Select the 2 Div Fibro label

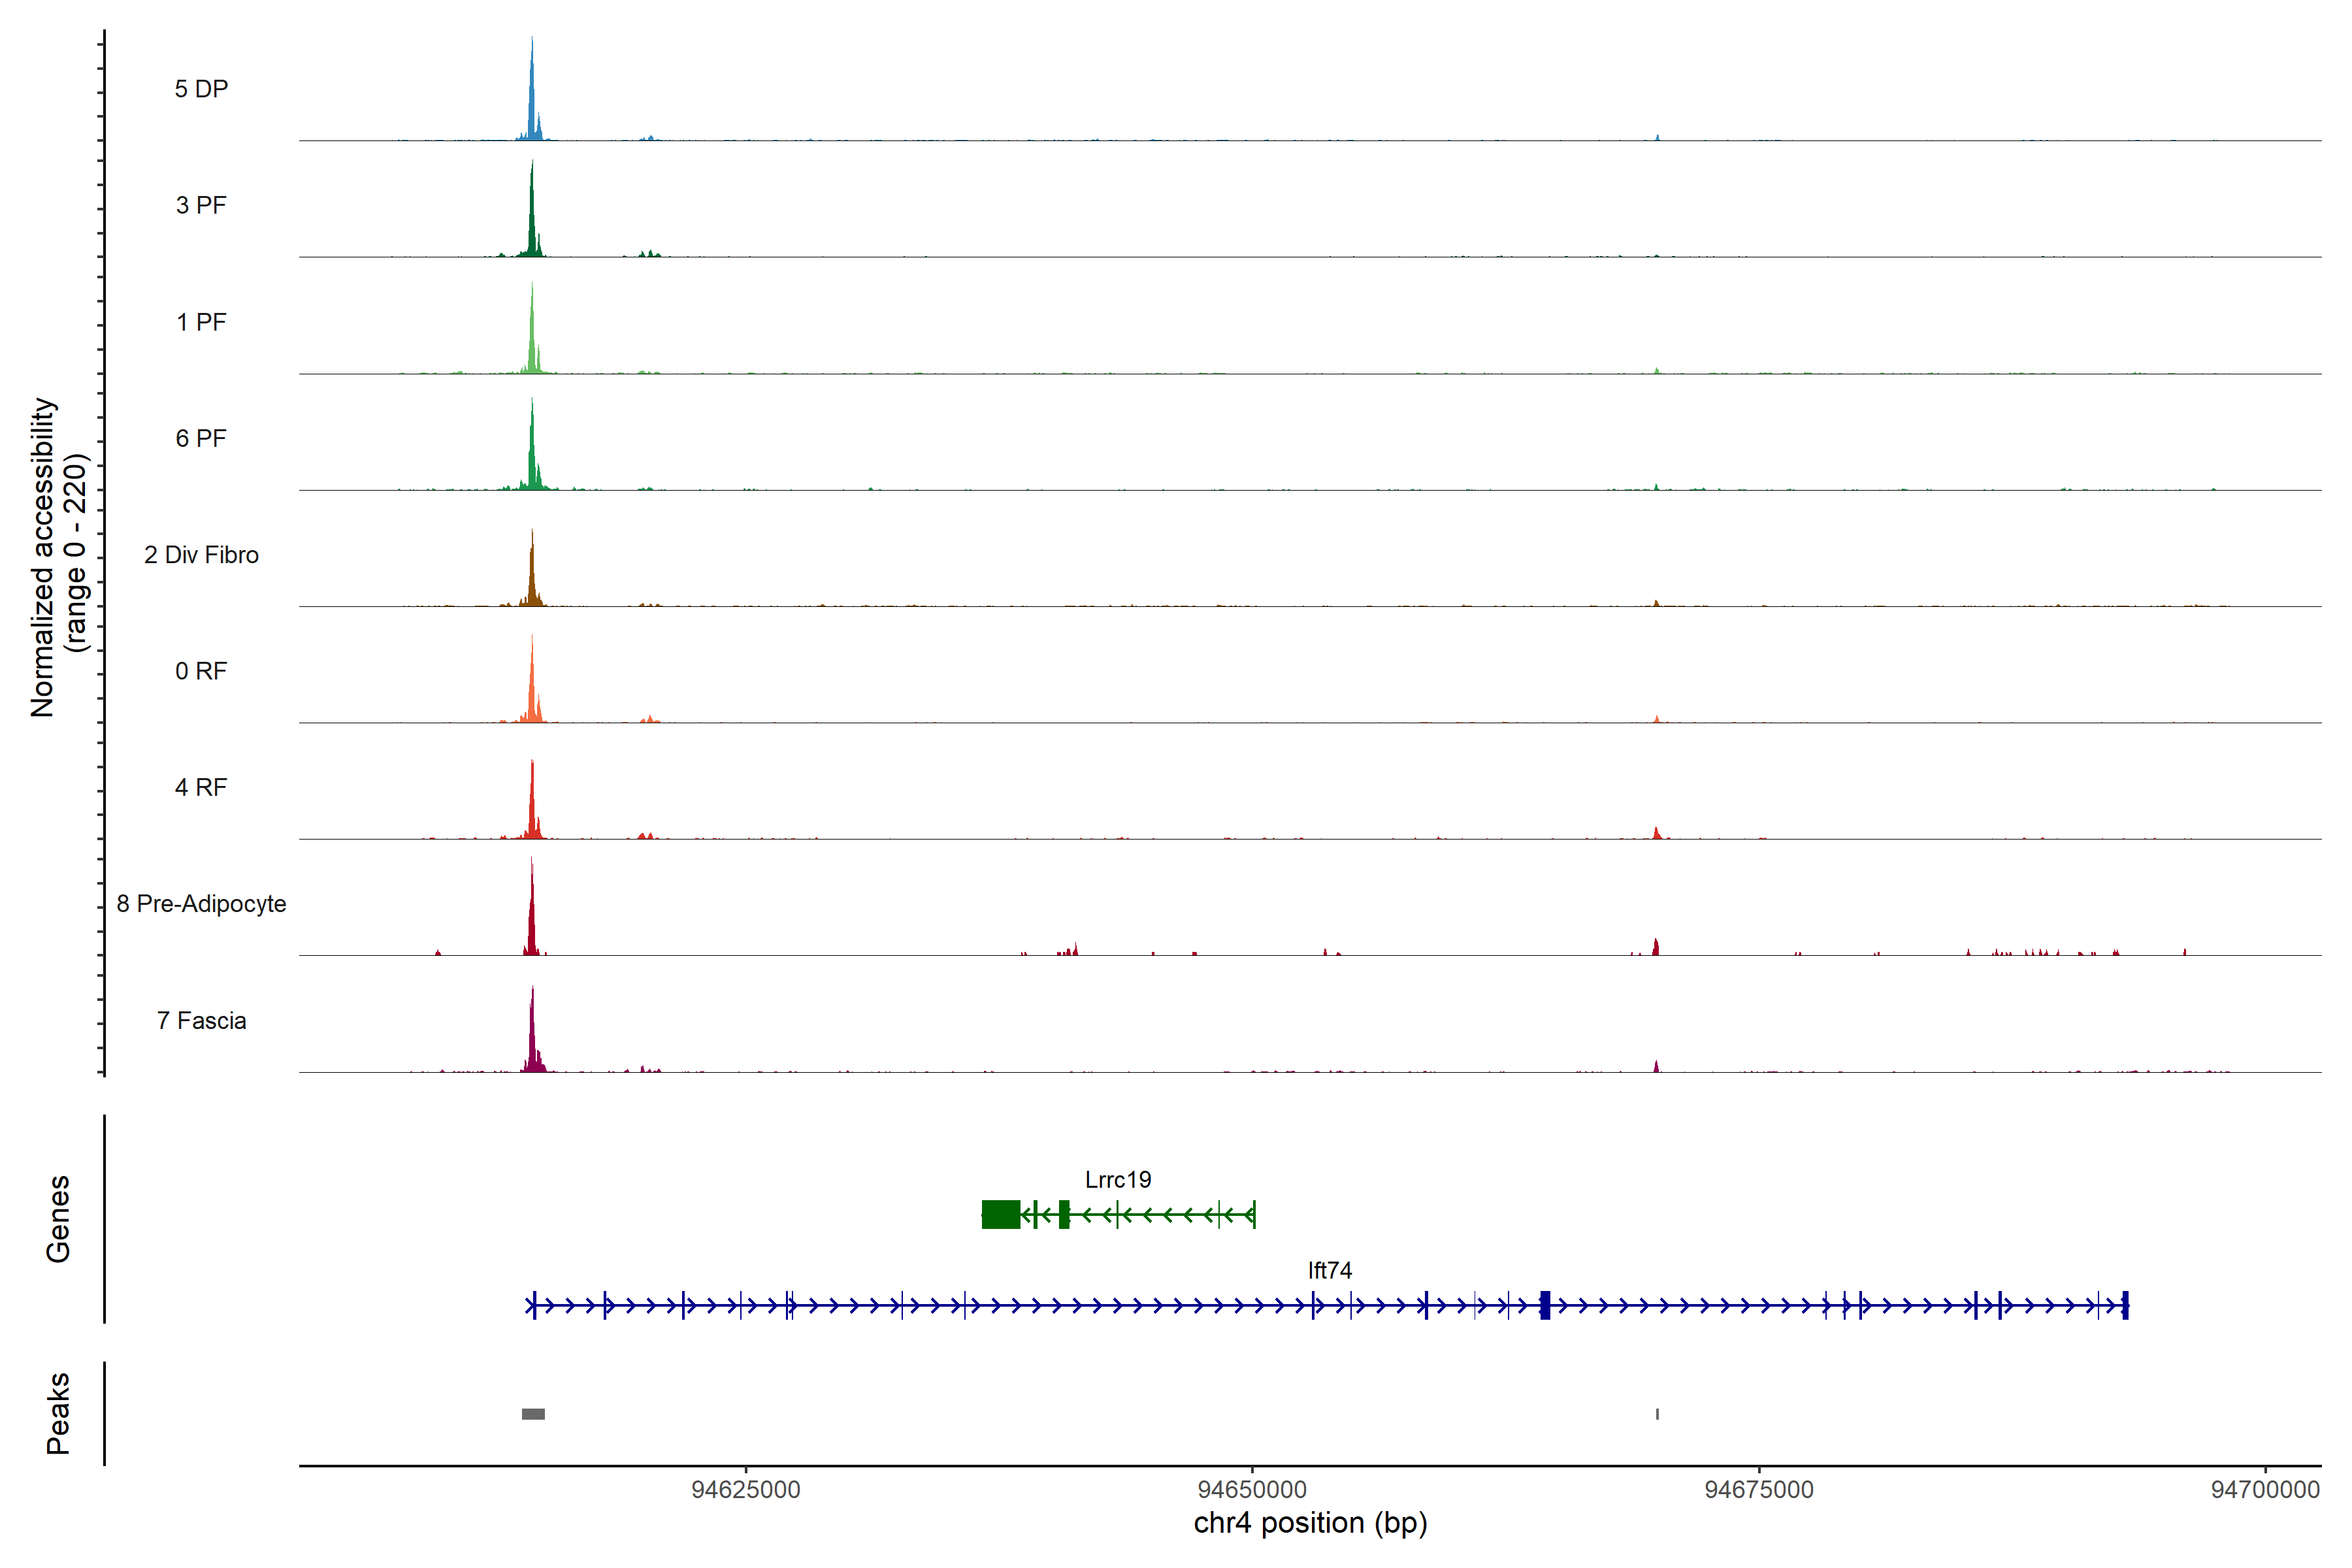click(201, 555)
